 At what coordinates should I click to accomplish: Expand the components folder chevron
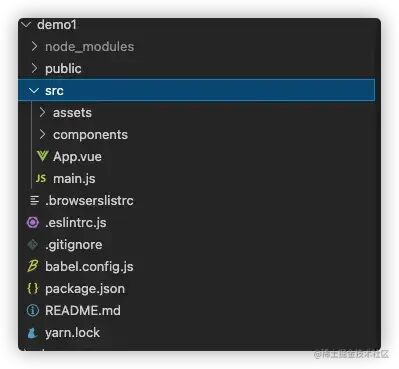tap(42, 134)
